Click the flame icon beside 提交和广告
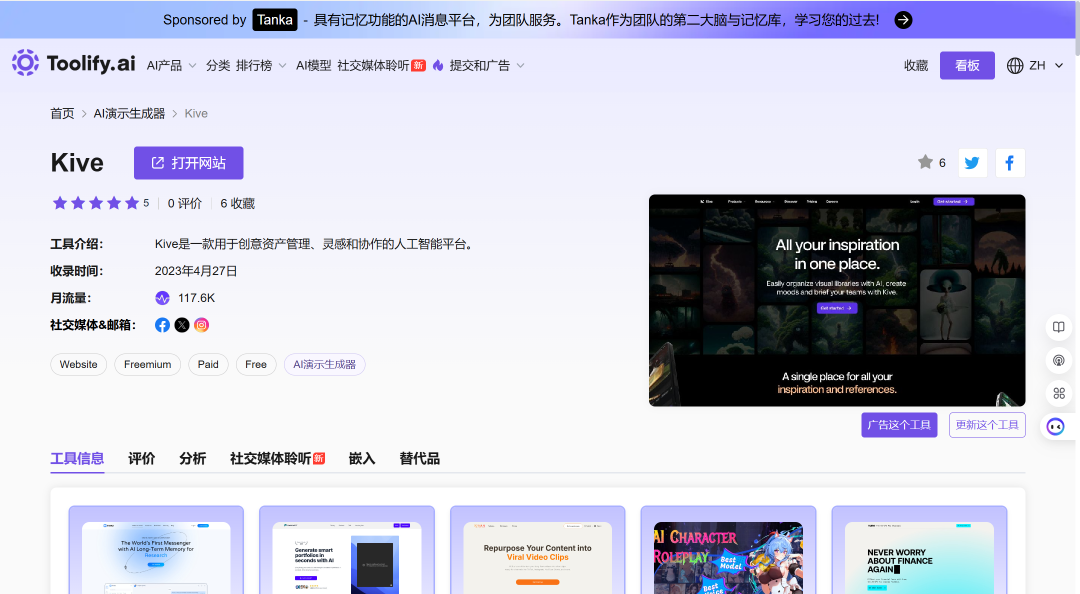The image size is (1080, 594). point(438,65)
